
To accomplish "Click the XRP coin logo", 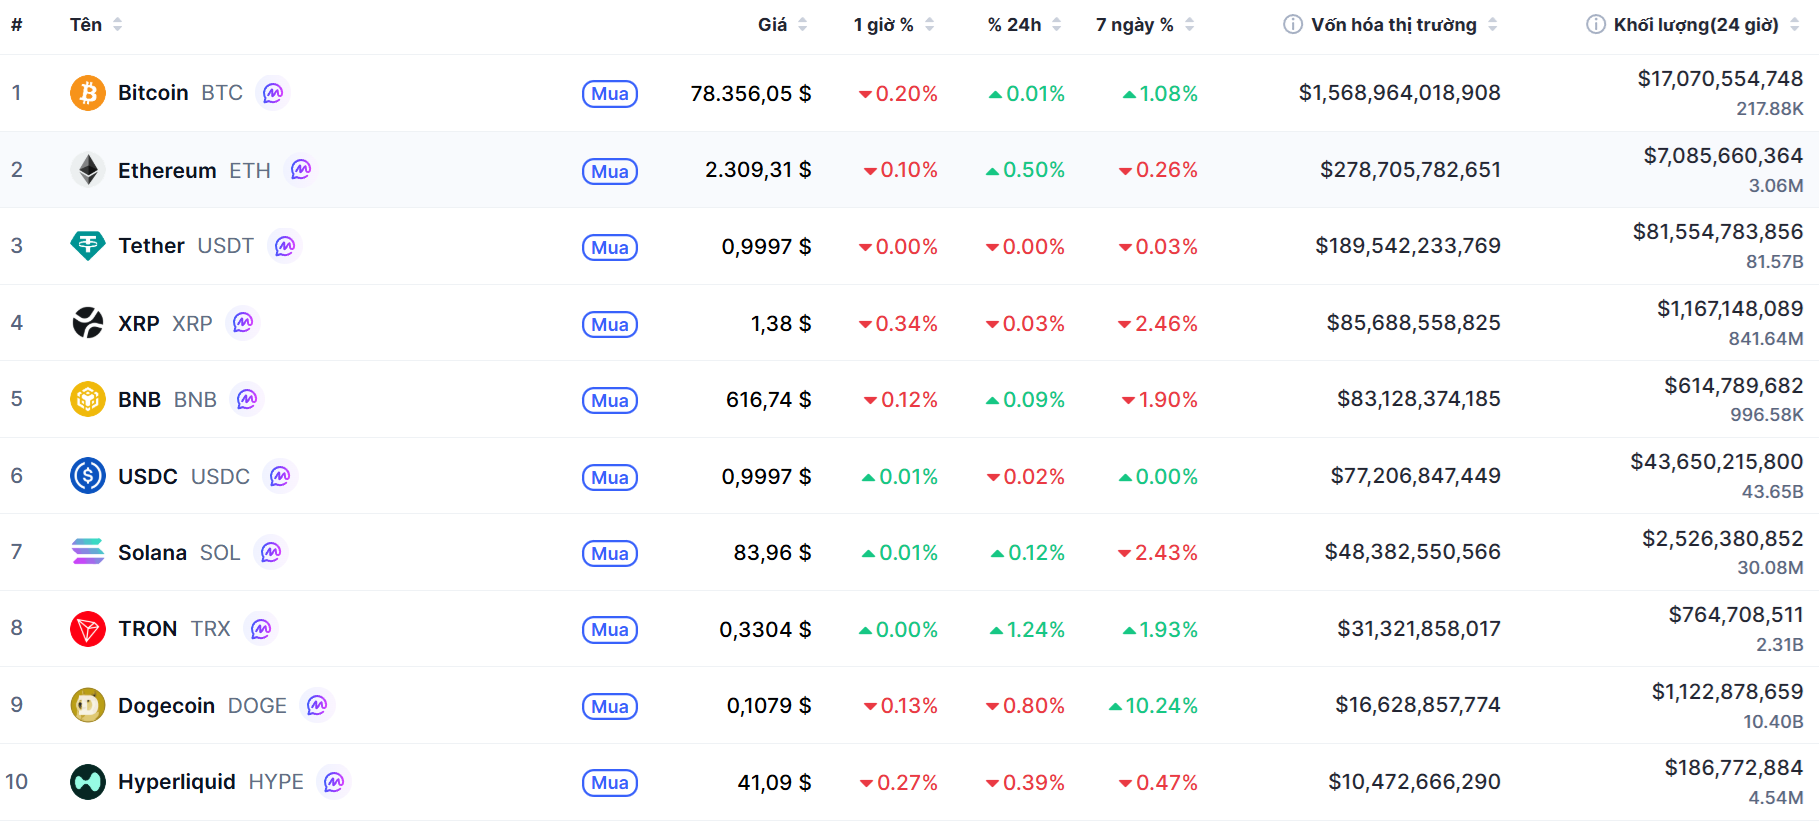I will (88, 323).
